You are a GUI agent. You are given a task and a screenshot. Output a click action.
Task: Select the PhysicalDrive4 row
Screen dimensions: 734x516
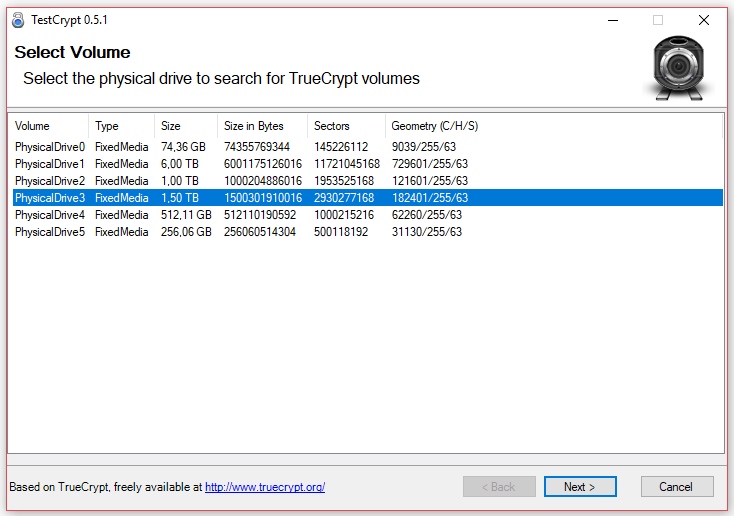(367, 215)
